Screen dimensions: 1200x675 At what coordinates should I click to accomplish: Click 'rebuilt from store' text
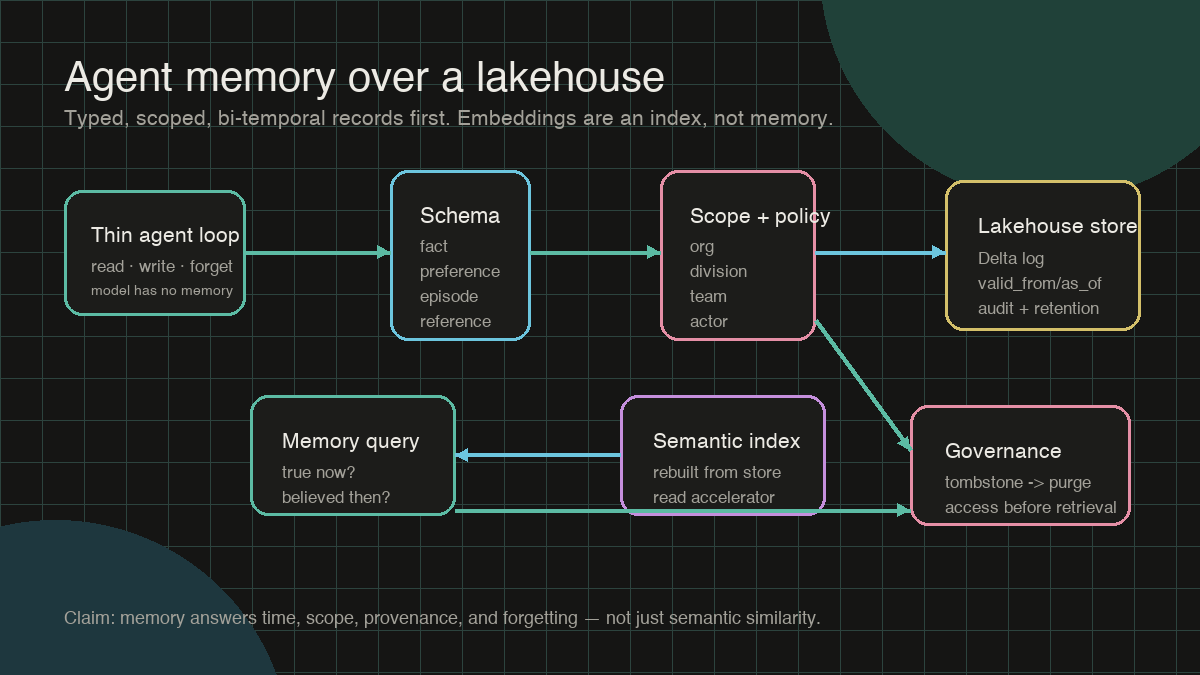717,472
